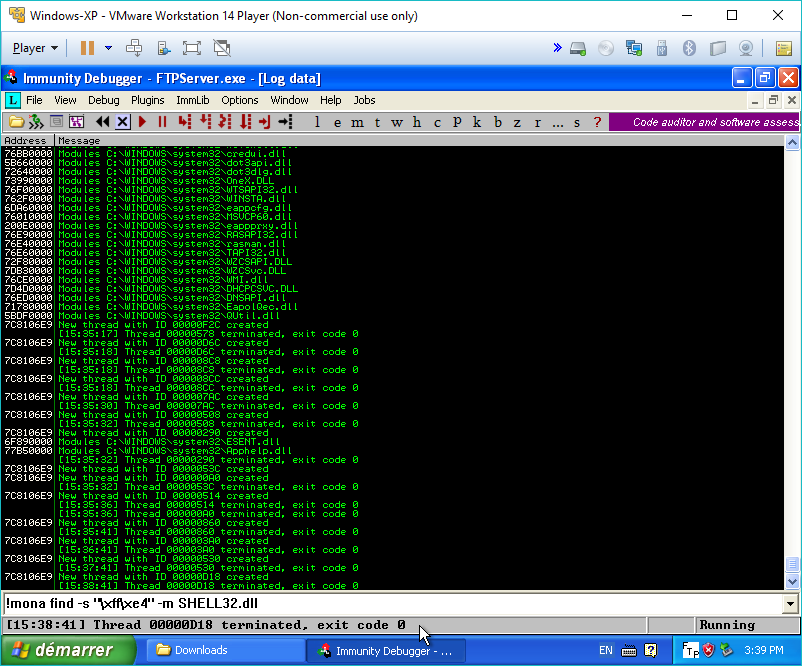Open the ImmLib menu
Viewport: 802px width, 666px height.
point(192,100)
